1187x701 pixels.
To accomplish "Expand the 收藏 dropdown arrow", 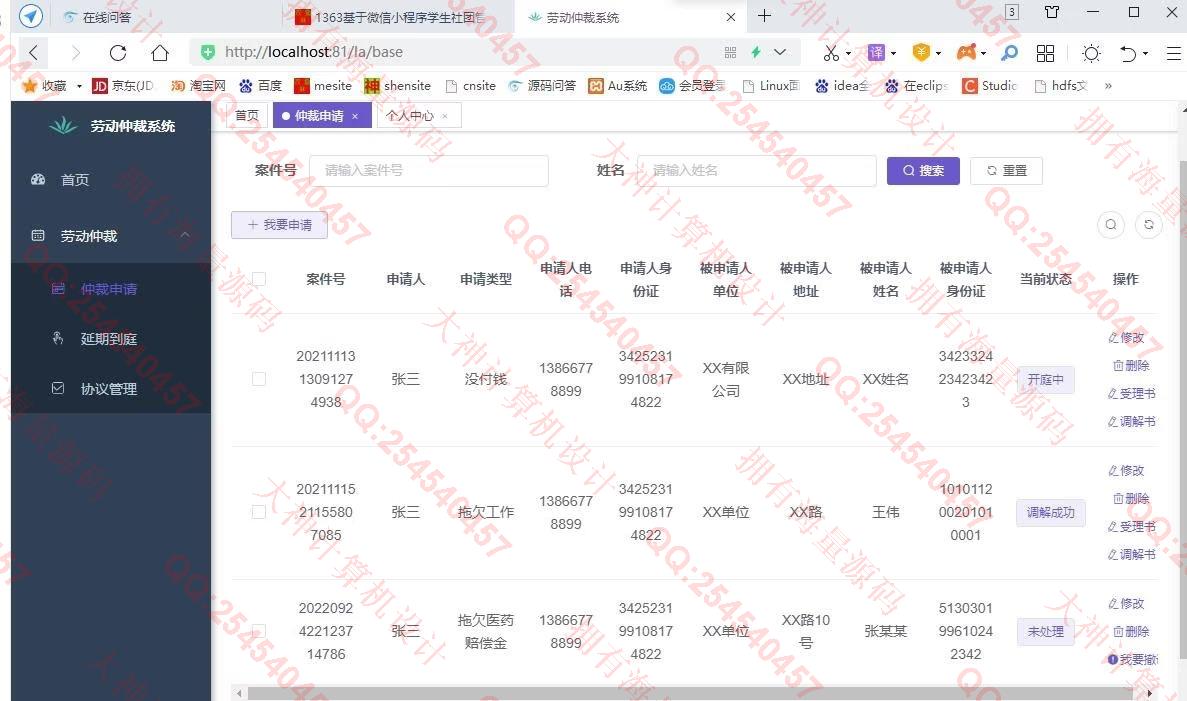I will (79, 86).
